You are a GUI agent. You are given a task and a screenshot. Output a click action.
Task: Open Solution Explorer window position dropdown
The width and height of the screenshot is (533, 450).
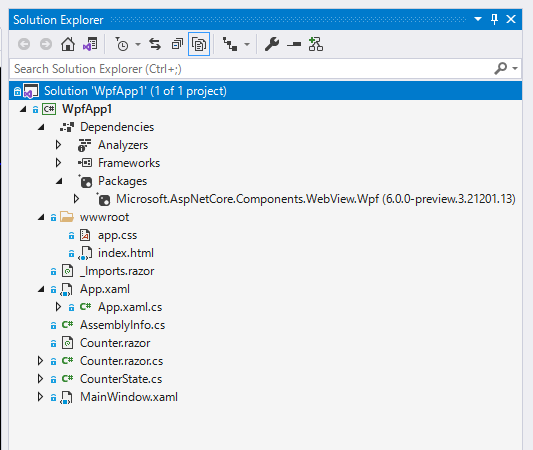coord(478,19)
